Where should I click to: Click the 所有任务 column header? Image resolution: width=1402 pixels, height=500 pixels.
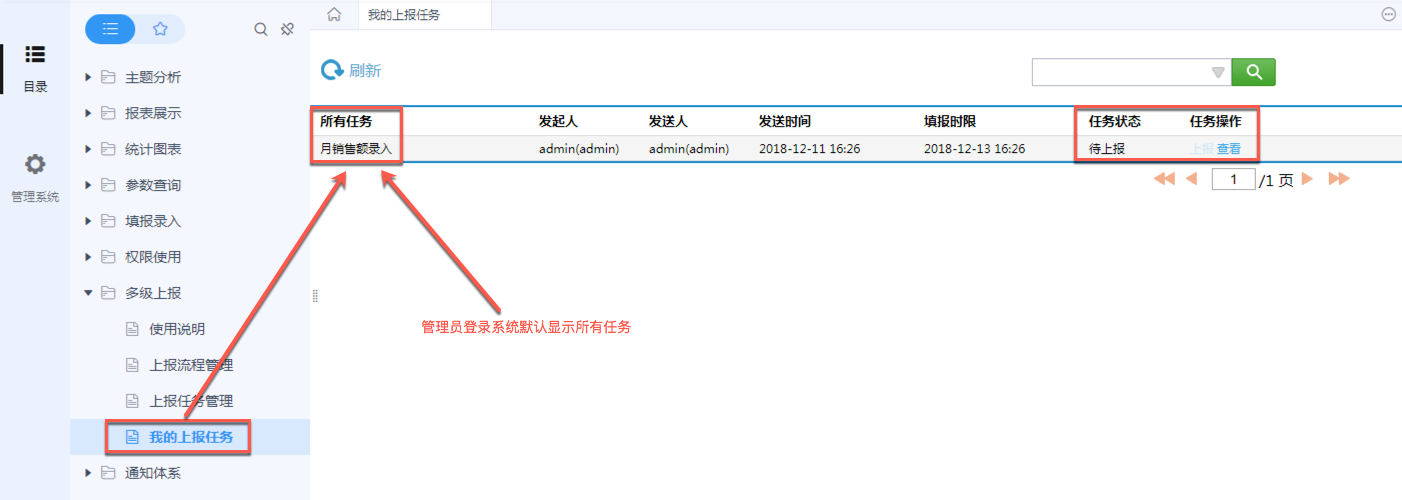tap(346, 121)
